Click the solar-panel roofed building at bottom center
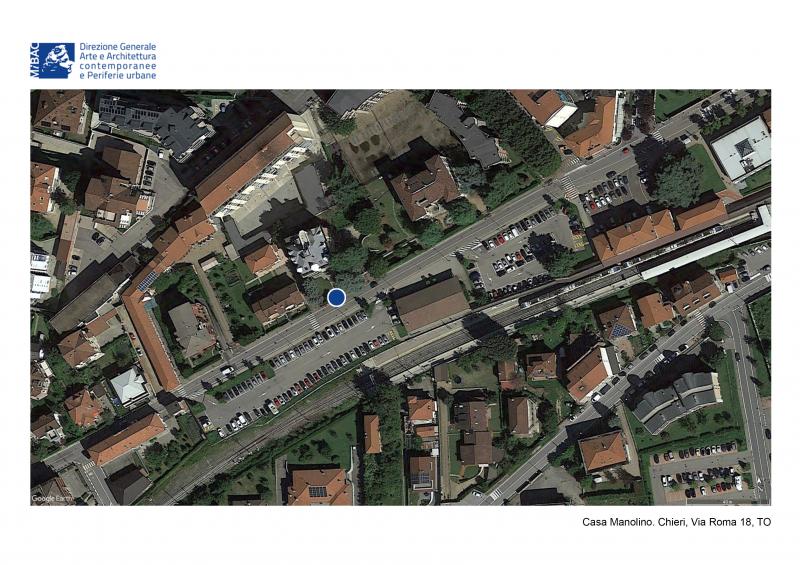Screen dimensions: 800x565 point(318,487)
